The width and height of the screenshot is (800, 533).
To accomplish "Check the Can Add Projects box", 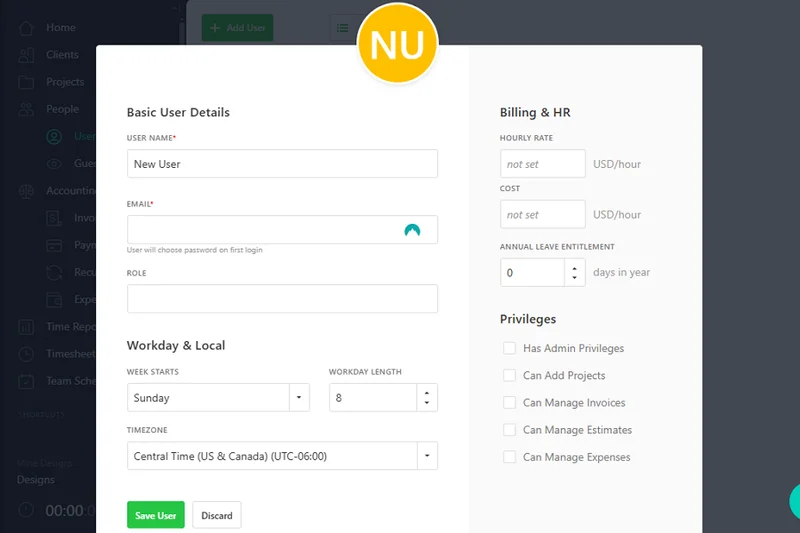I will 509,375.
